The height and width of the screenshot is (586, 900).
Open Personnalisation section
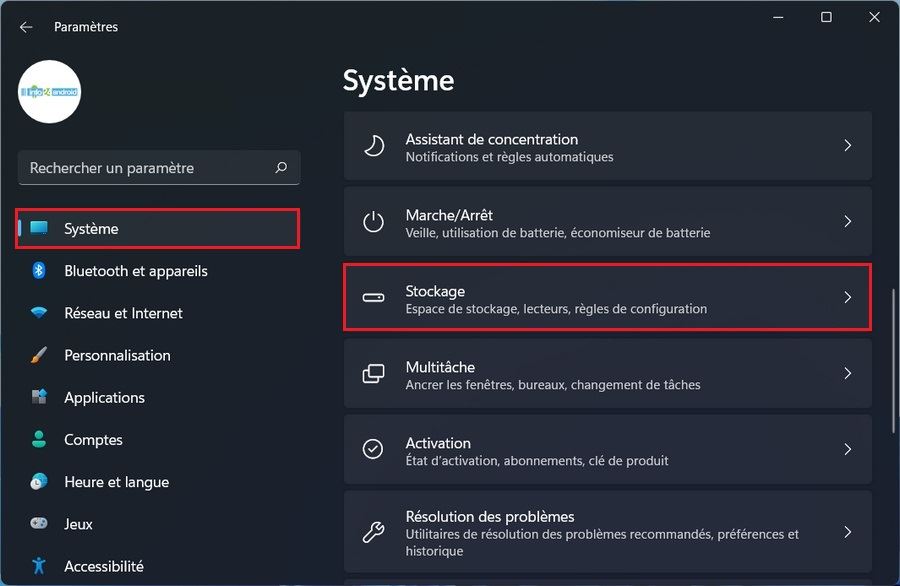[x=117, y=355]
